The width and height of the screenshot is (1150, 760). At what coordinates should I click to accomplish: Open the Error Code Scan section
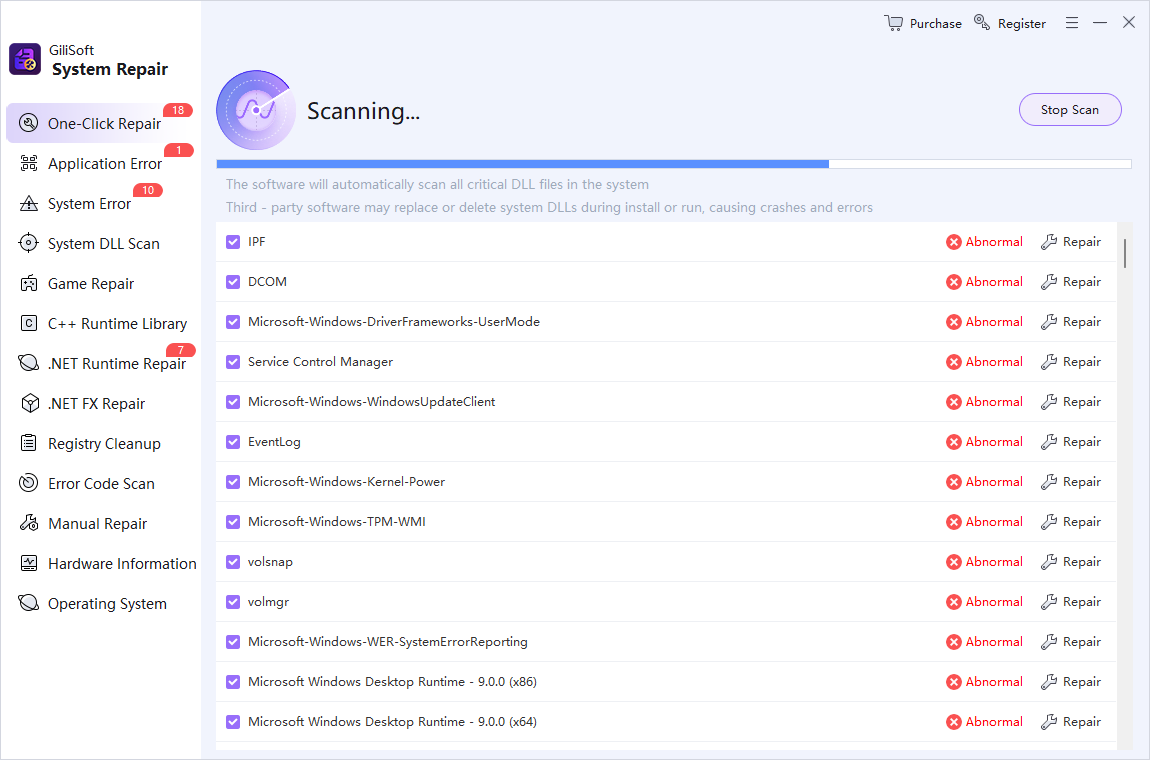tap(100, 483)
